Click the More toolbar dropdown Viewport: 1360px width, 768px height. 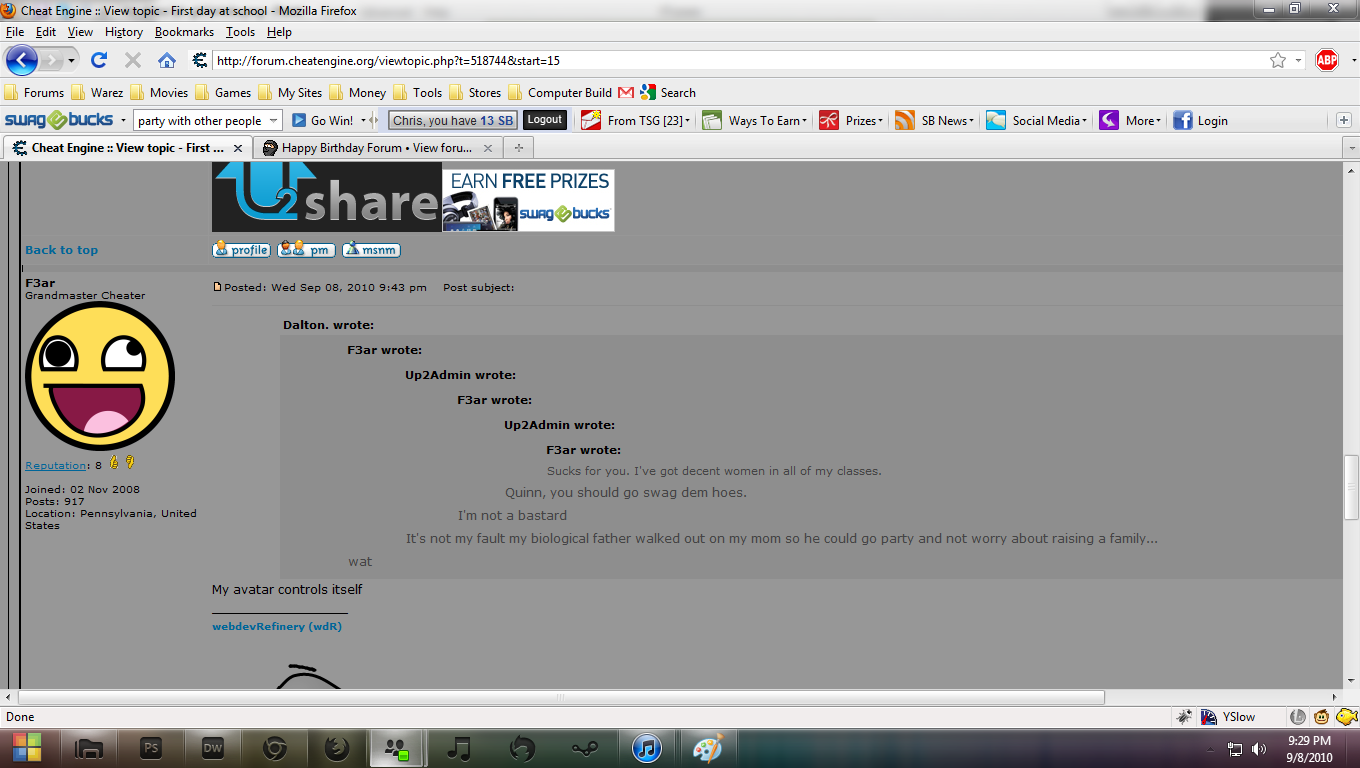point(1132,120)
